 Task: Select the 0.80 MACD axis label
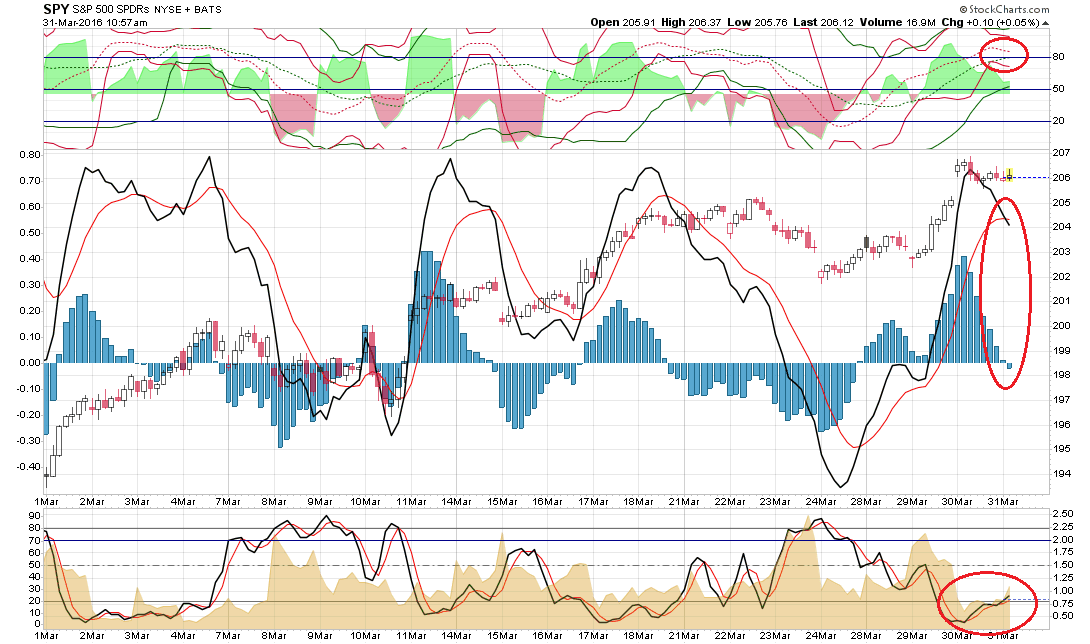point(31,154)
